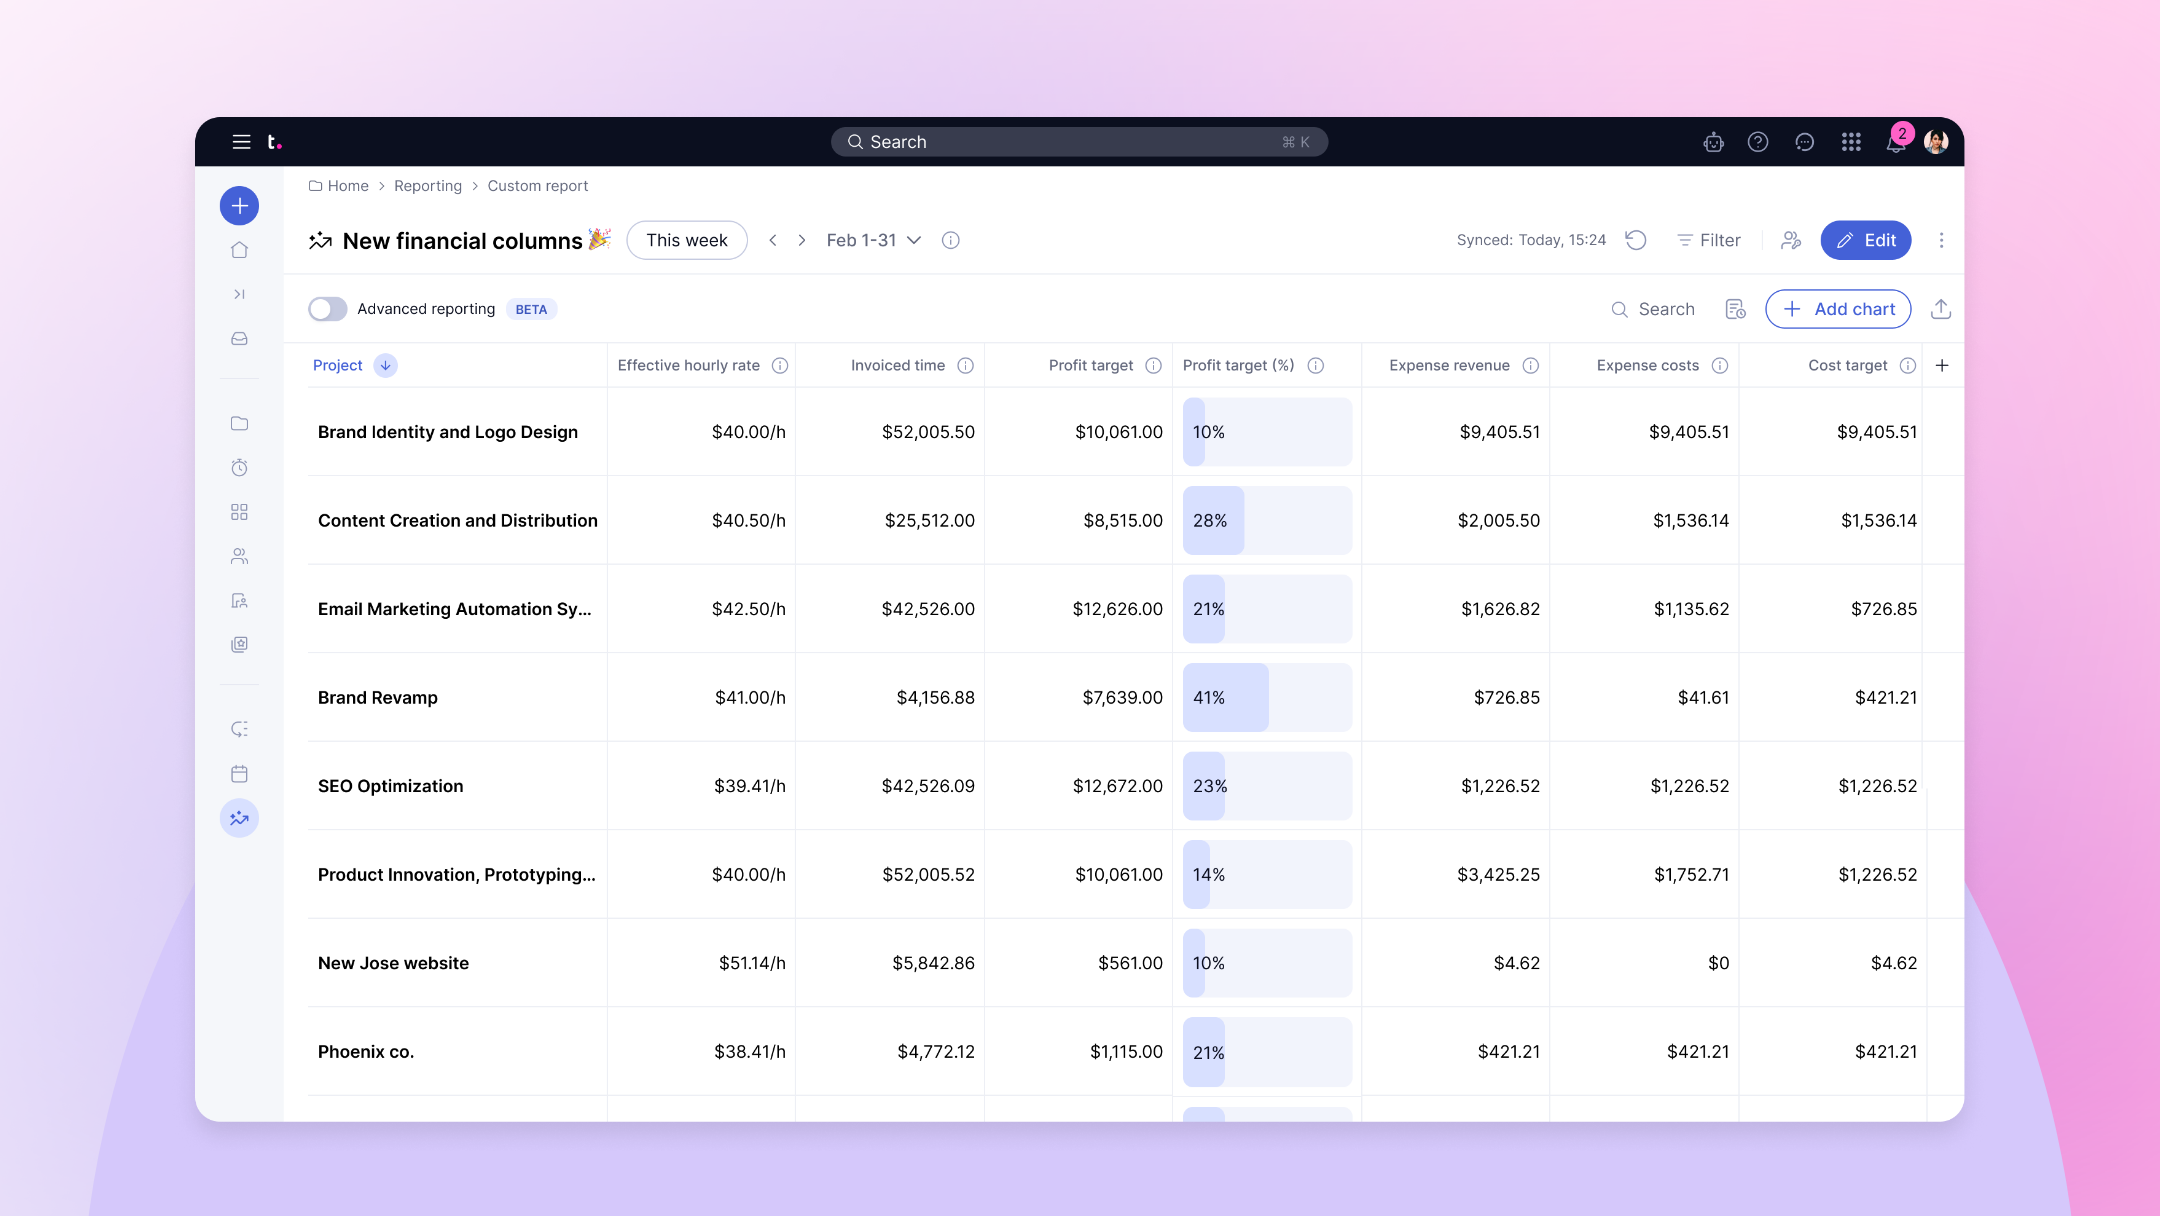Click the blue quick add plus button
The width and height of the screenshot is (2160, 1216).
(239, 206)
